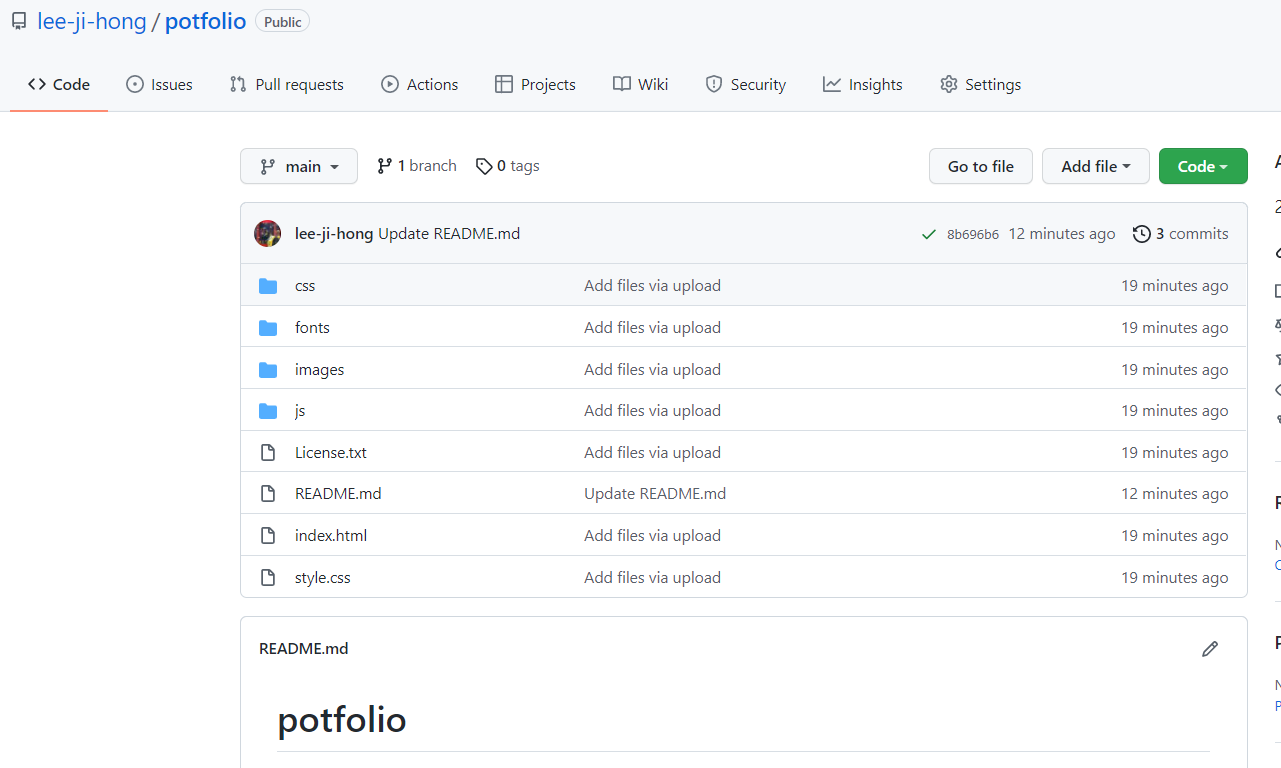Screen dimensions: 1281x768
Task: Click the history clock icon next to commits
Action: coord(1142,234)
